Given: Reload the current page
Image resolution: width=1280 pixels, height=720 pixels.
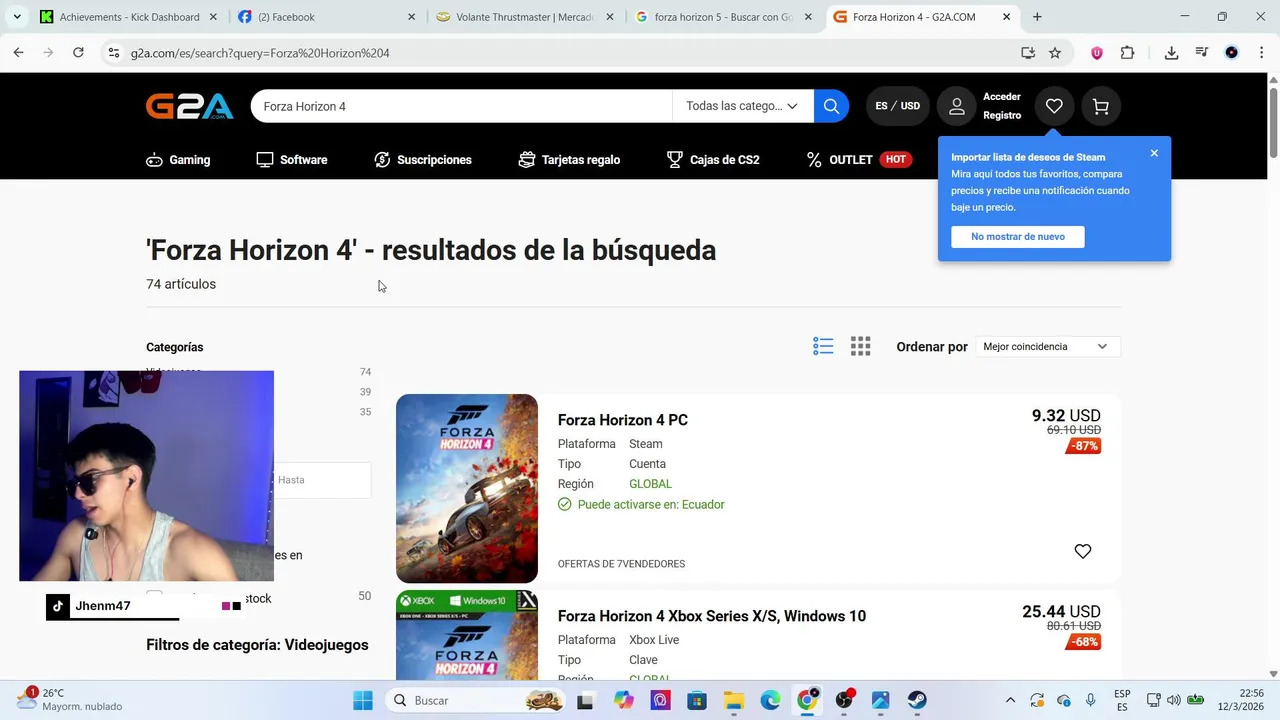Looking at the screenshot, I should (78, 53).
